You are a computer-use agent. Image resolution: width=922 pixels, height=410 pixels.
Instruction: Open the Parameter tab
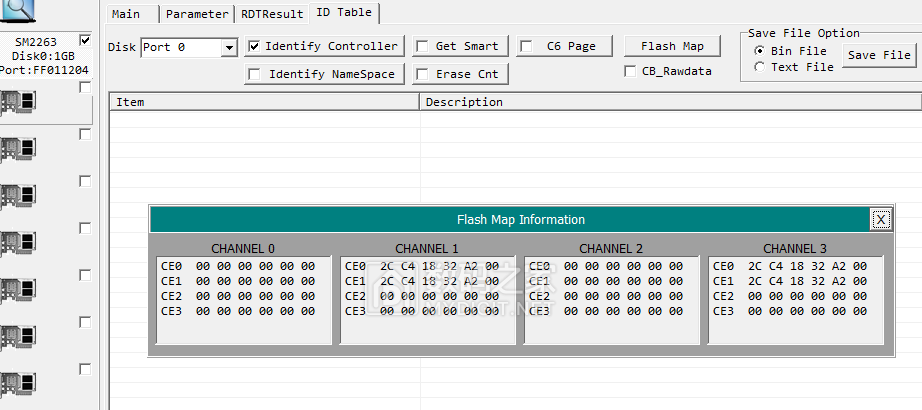coord(197,14)
